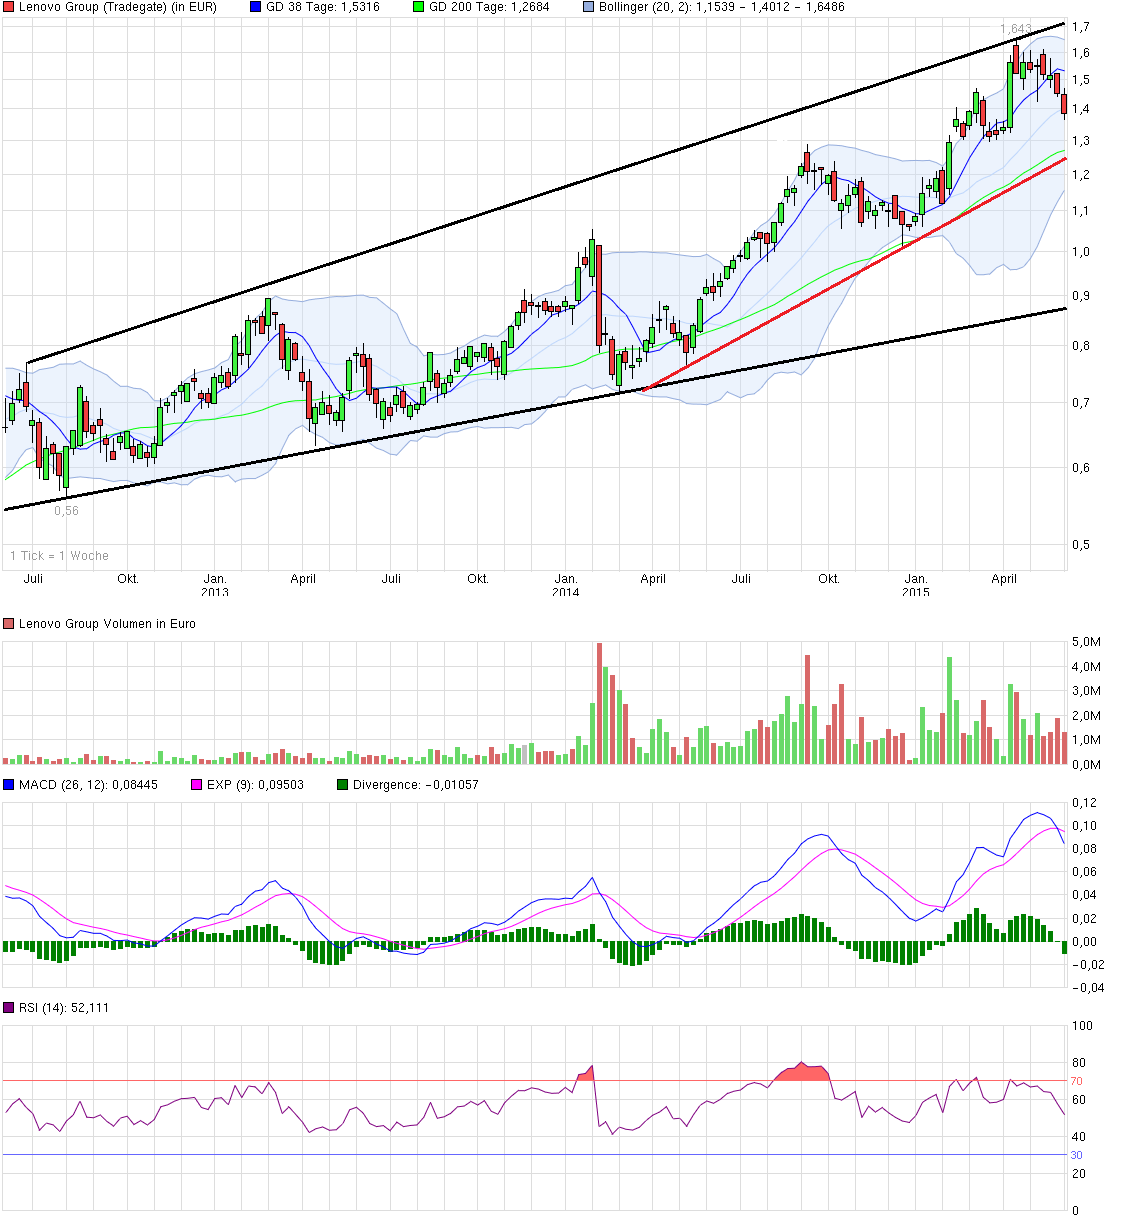Click 'GD 38 Tage: 1,5316' label
This screenshot has height=1225, width=1125.
[x=323, y=7]
